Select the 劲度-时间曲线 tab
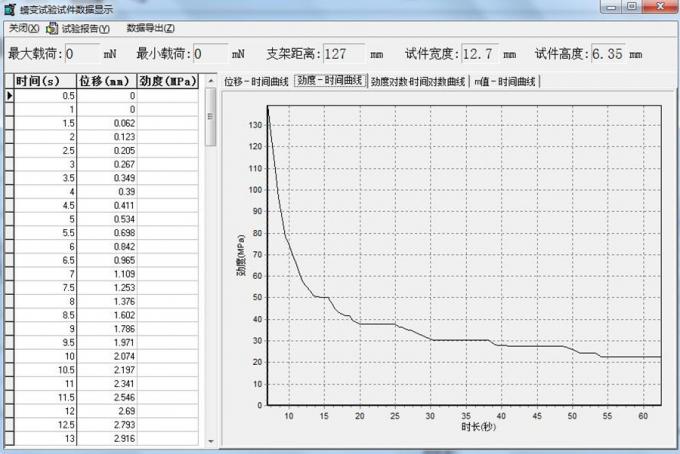Image resolution: width=680 pixels, height=454 pixels. (x=329, y=81)
